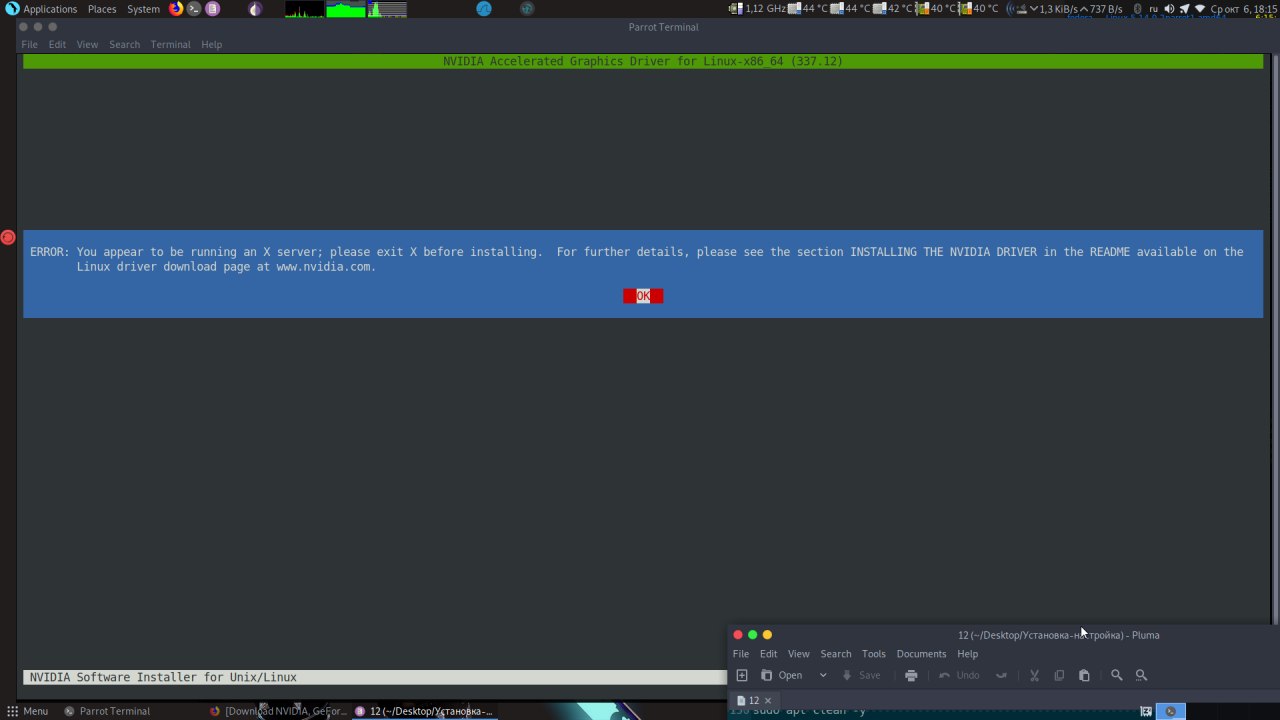Click the paper-plane tray icon
Image resolution: width=1280 pixels, height=720 pixels.
click(1184, 9)
